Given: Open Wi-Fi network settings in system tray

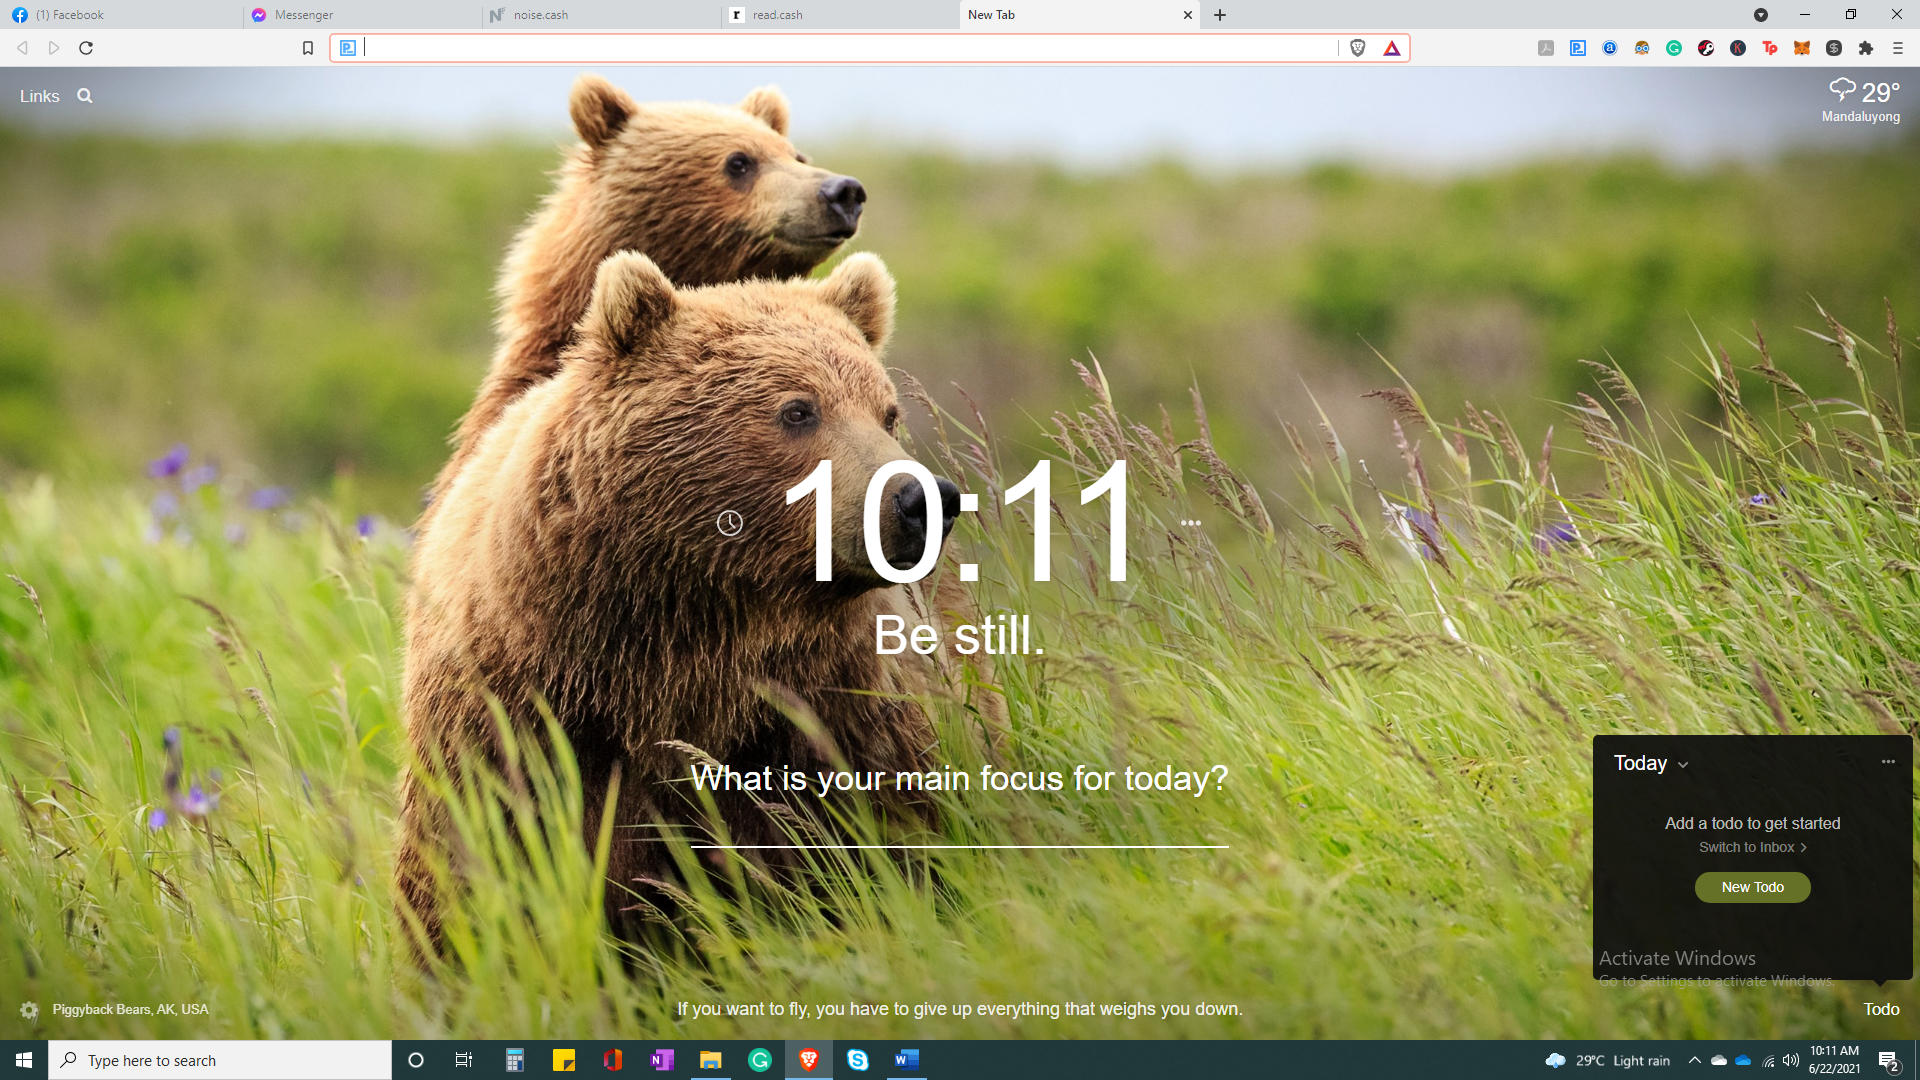Looking at the screenshot, I should tap(1768, 1060).
